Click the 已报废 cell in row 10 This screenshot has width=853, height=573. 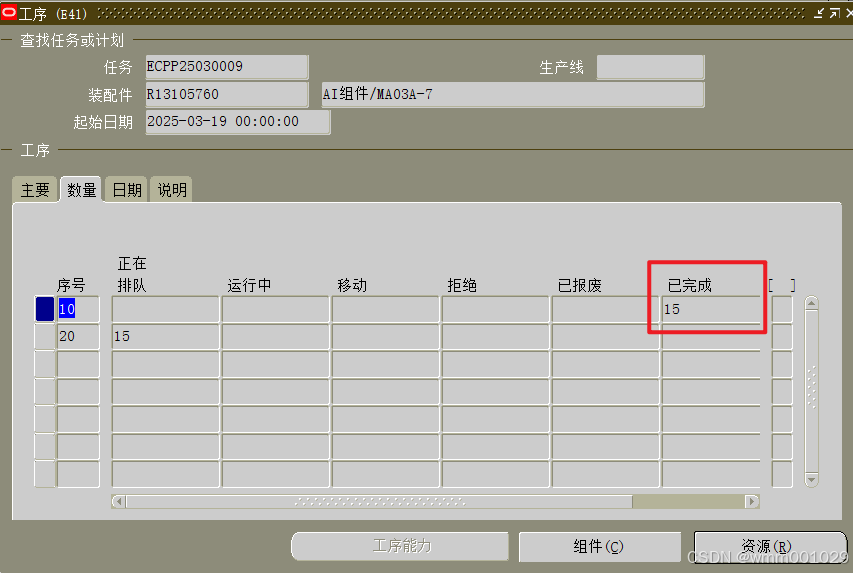pos(605,309)
